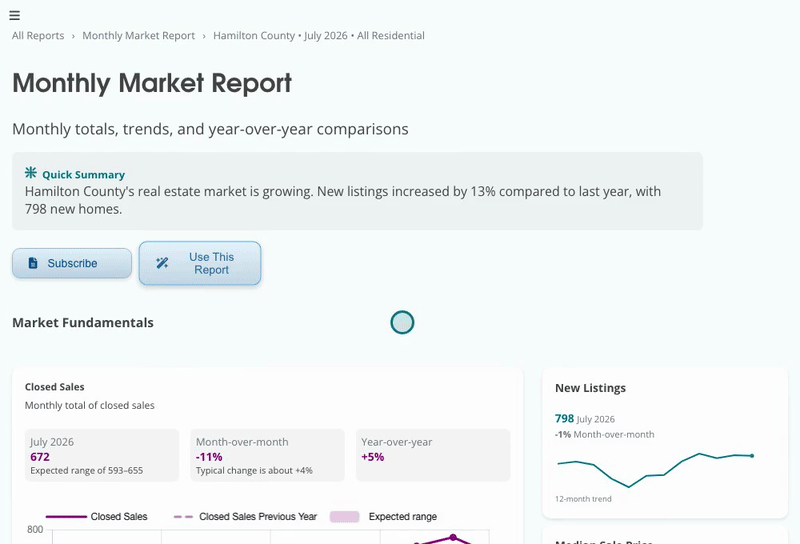Toggle Expected range legend entry
800x544 pixels.
point(383,516)
